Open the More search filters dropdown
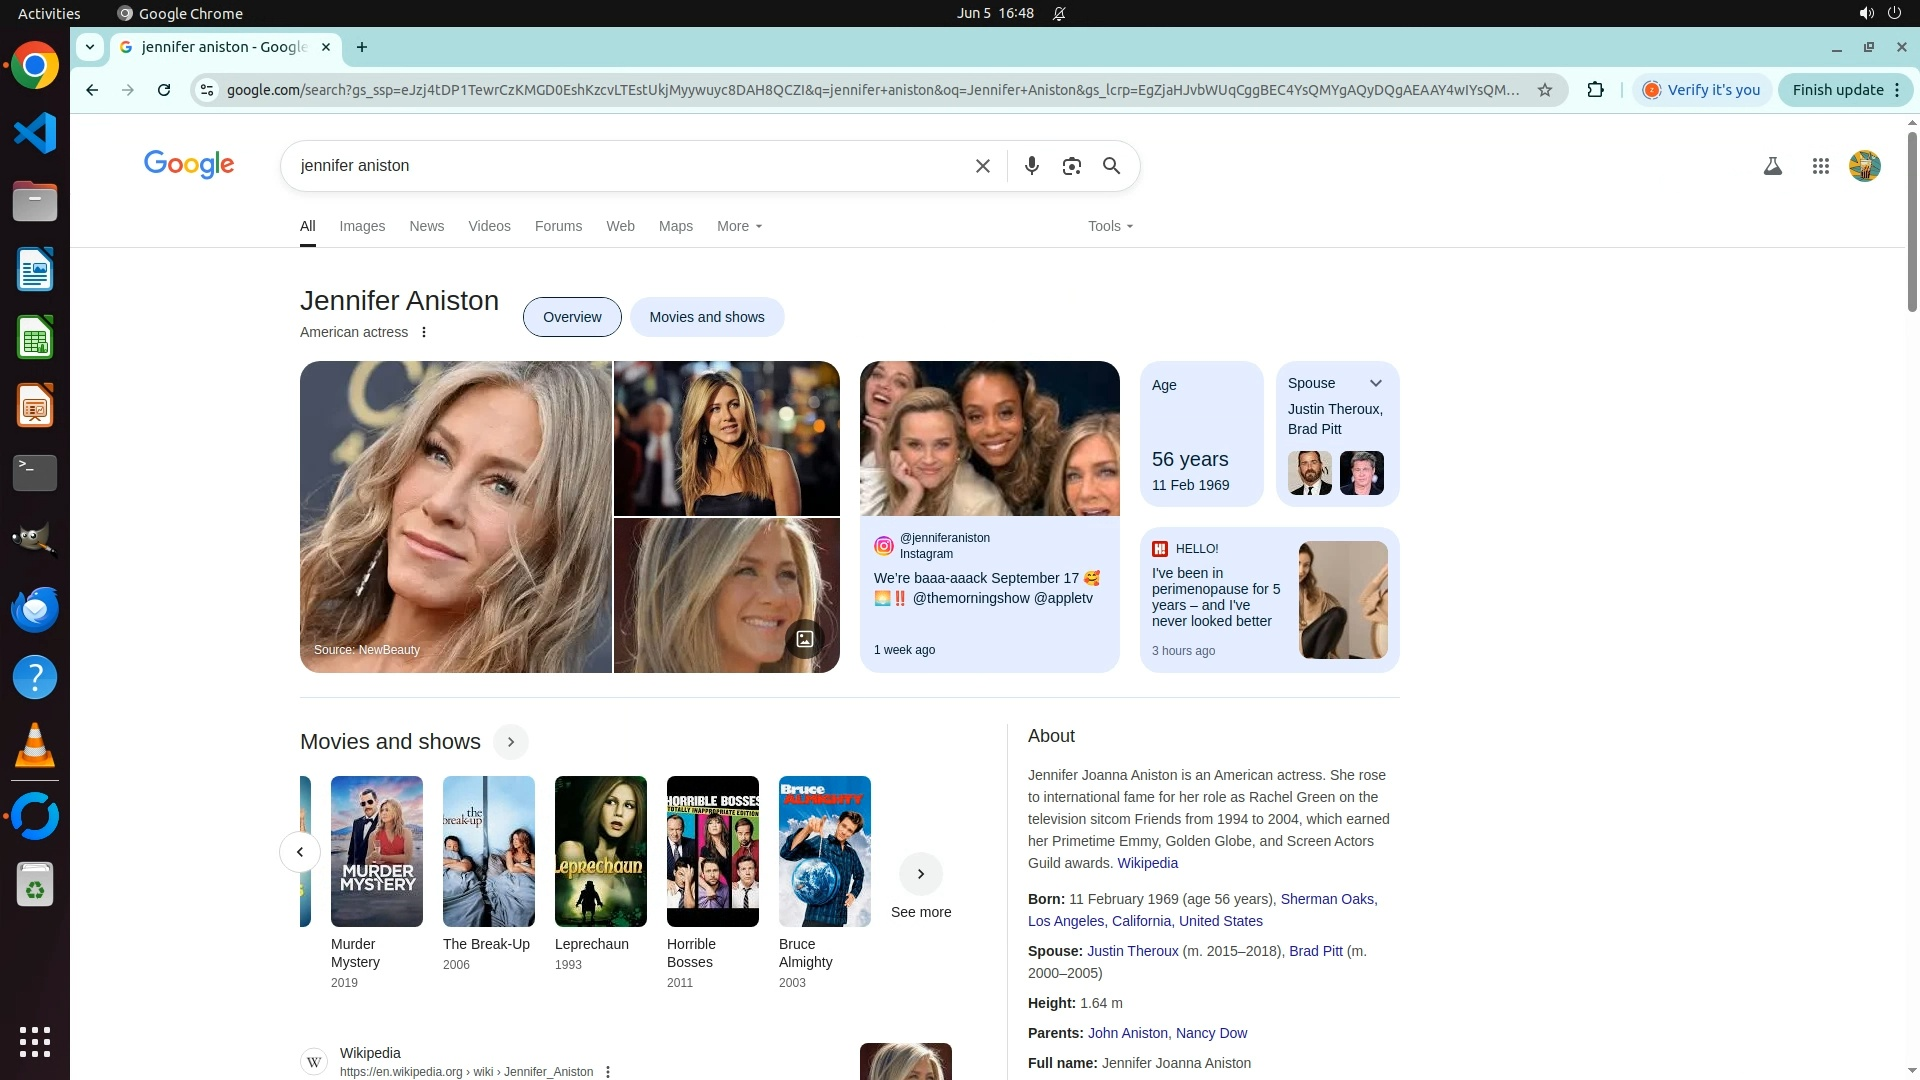The height and width of the screenshot is (1080, 1920). pos(739,226)
